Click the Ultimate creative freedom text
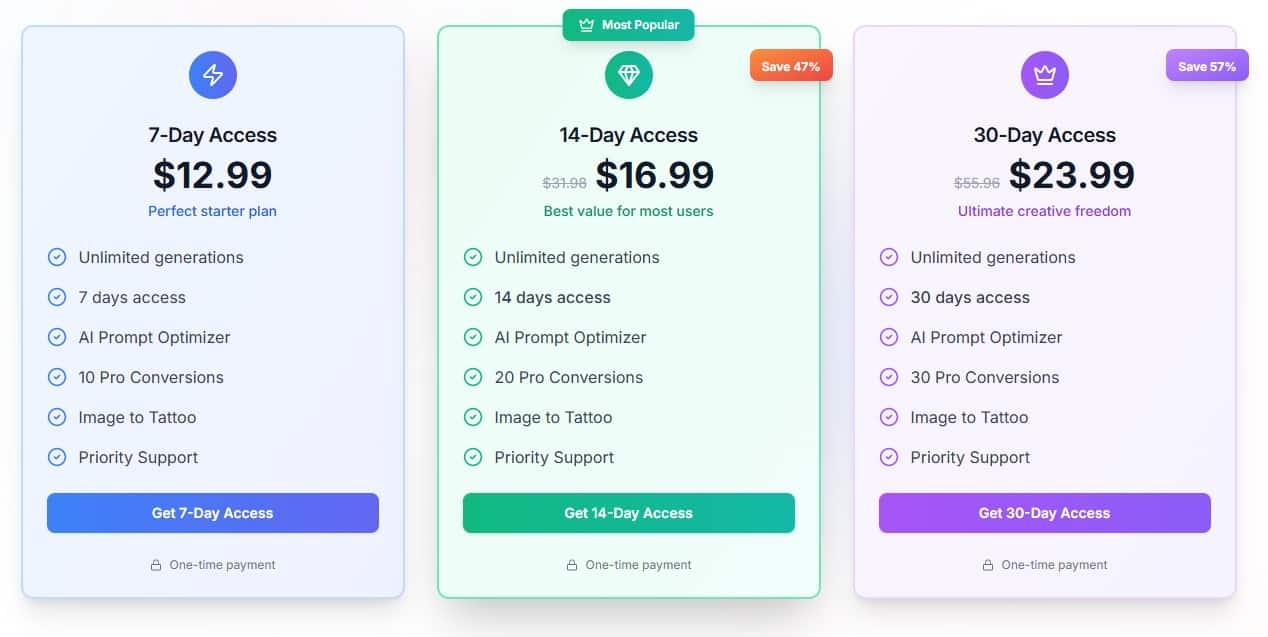1268x637 pixels. (1044, 211)
